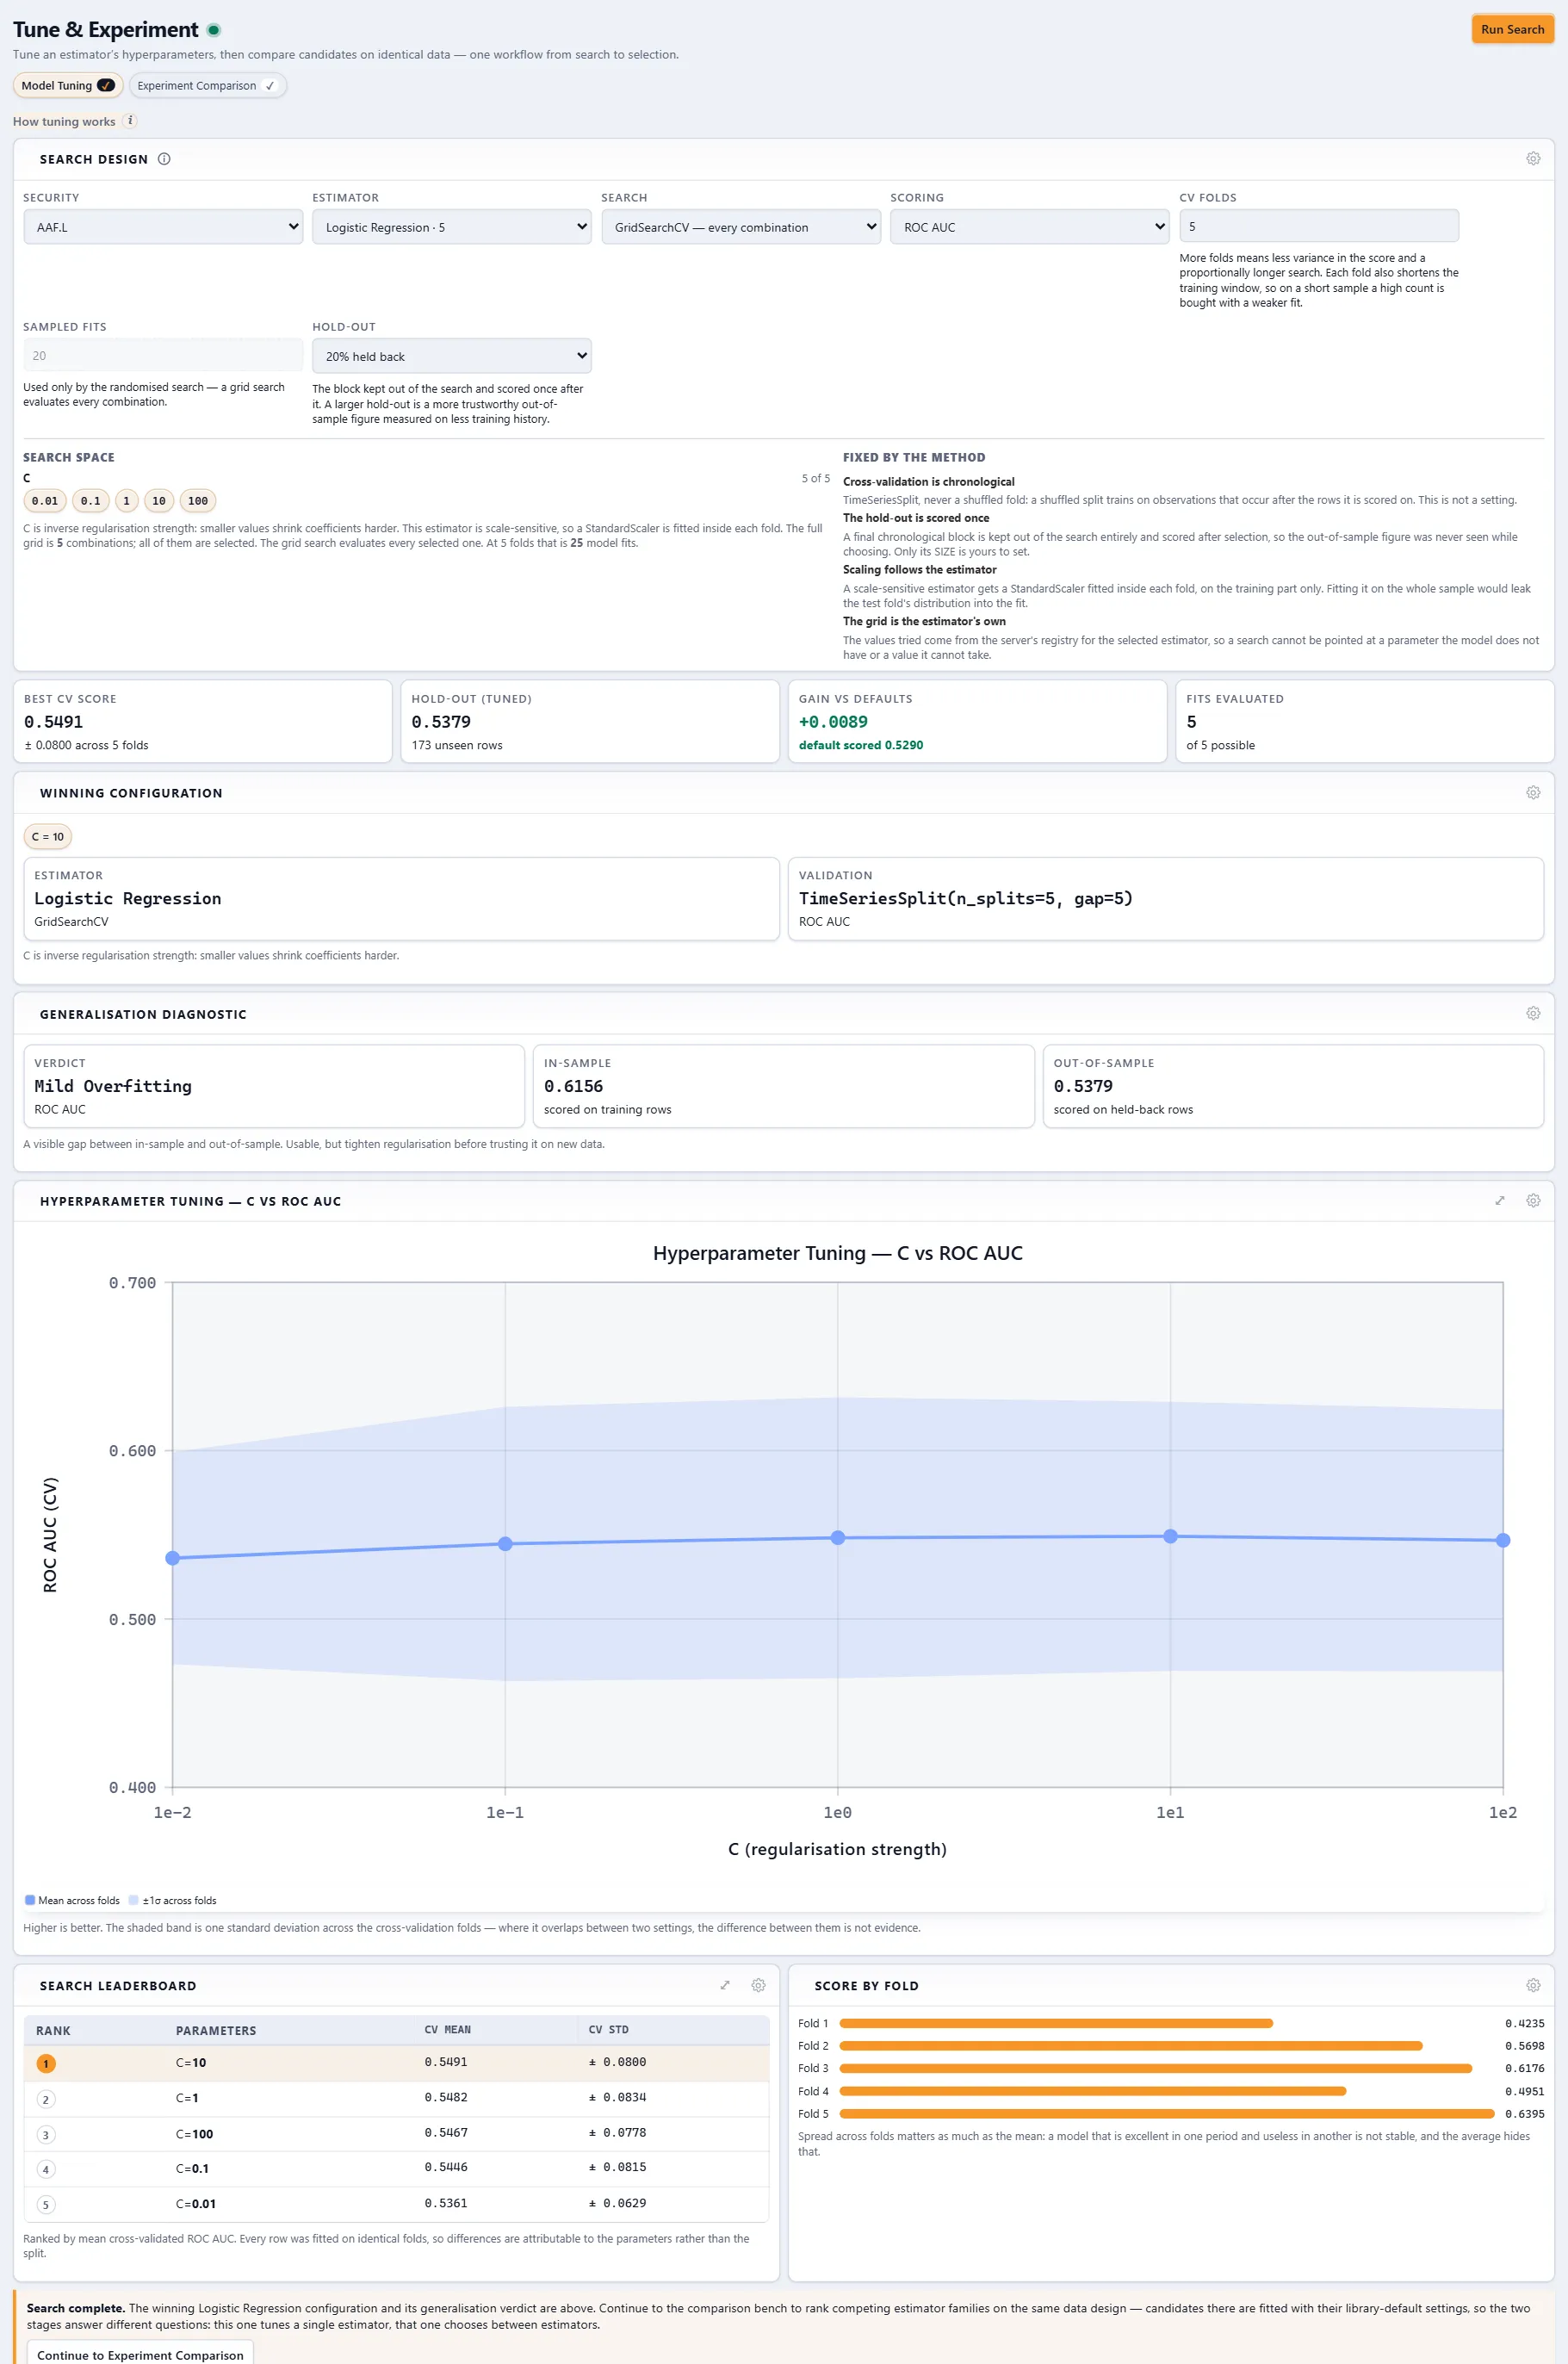Open How tuning works explanation

pyautogui.click(x=64, y=122)
